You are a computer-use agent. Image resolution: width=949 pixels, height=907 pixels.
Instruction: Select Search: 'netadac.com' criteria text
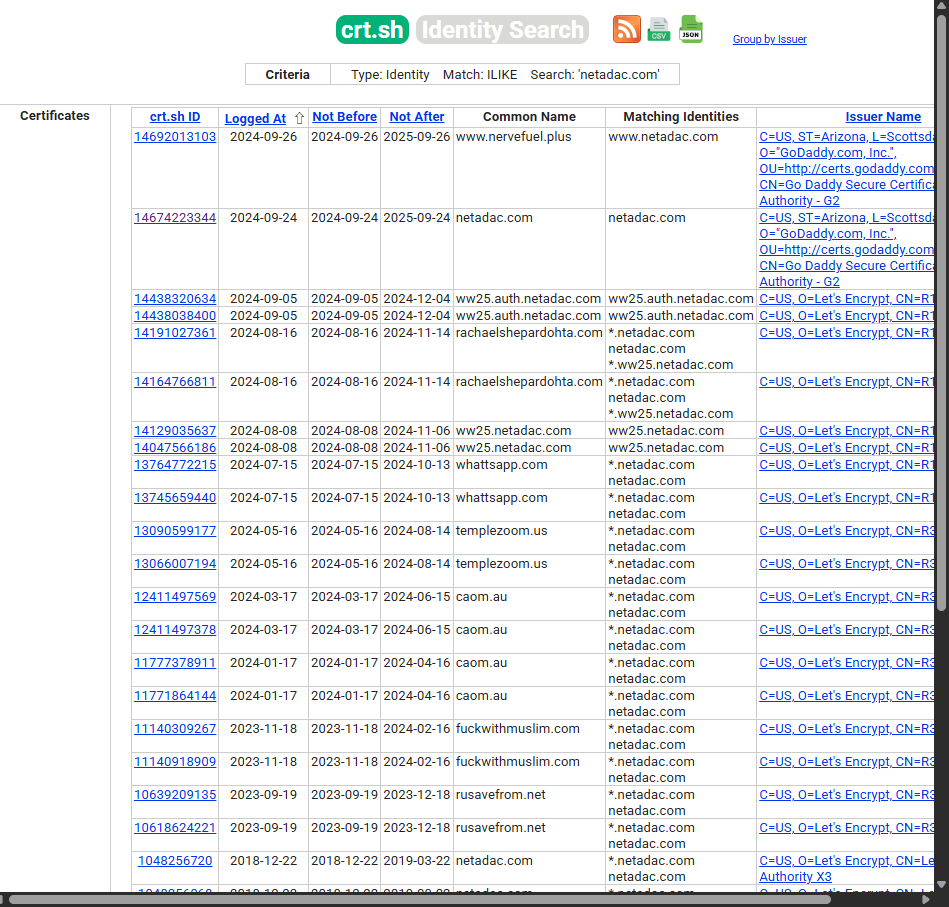(x=595, y=74)
